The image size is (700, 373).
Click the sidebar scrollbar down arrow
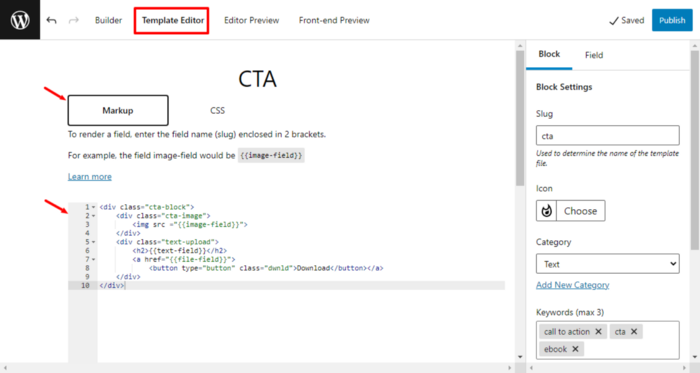pos(695,356)
